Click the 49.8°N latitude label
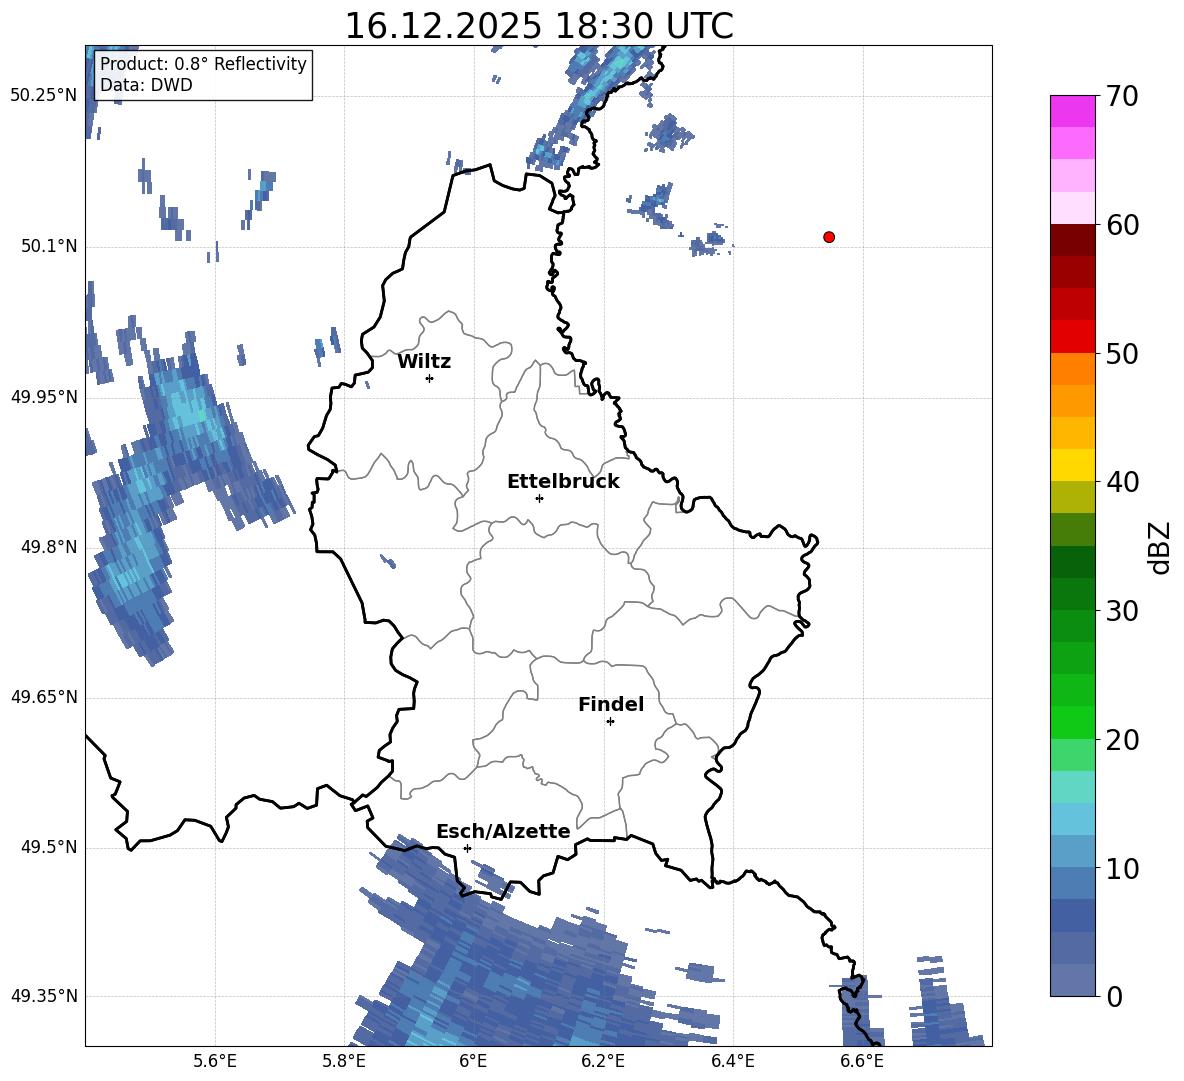The image size is (1184, 1081). (49, 547)
